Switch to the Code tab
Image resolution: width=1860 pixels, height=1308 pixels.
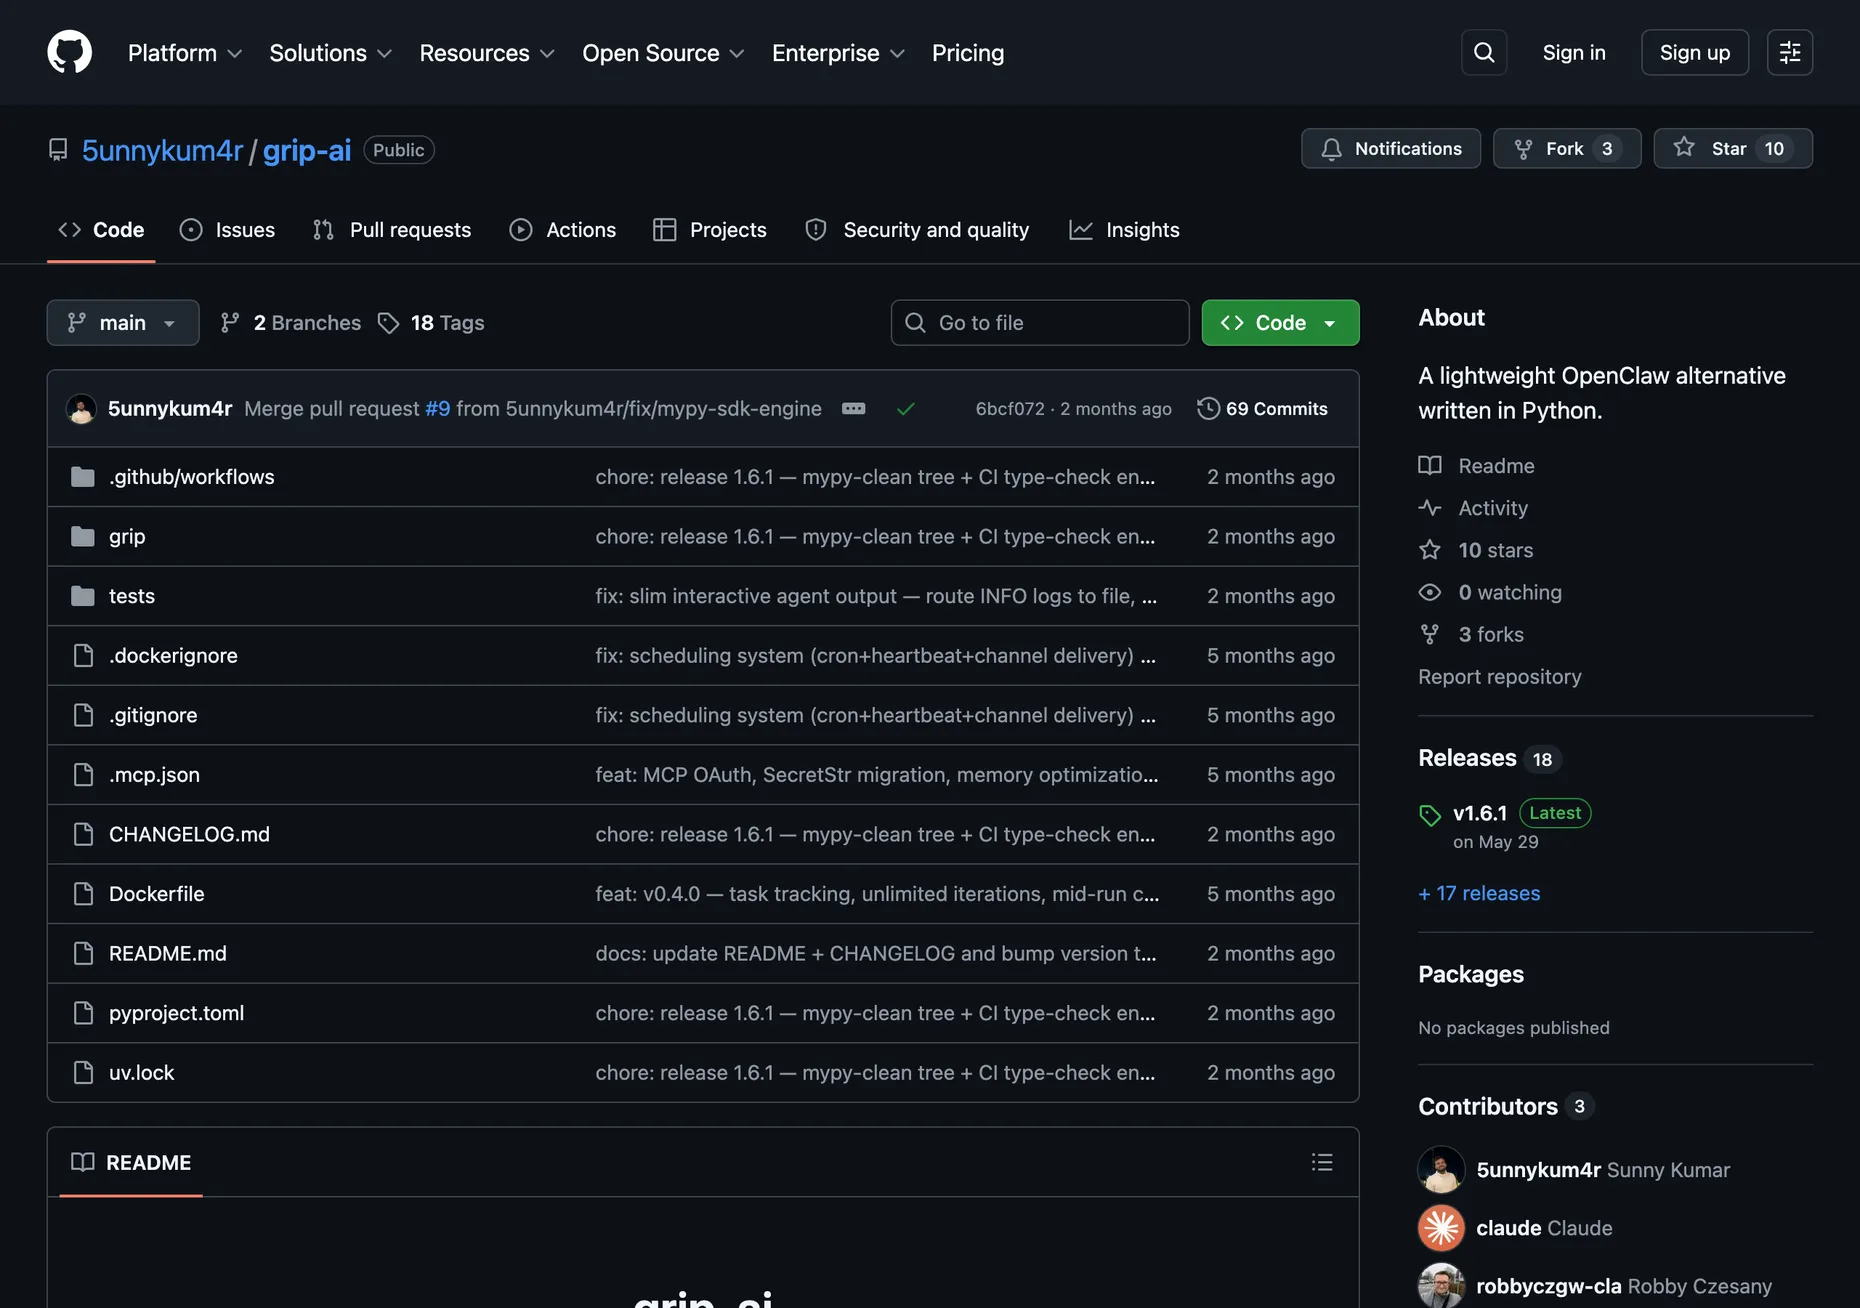[x=101, y=230]
